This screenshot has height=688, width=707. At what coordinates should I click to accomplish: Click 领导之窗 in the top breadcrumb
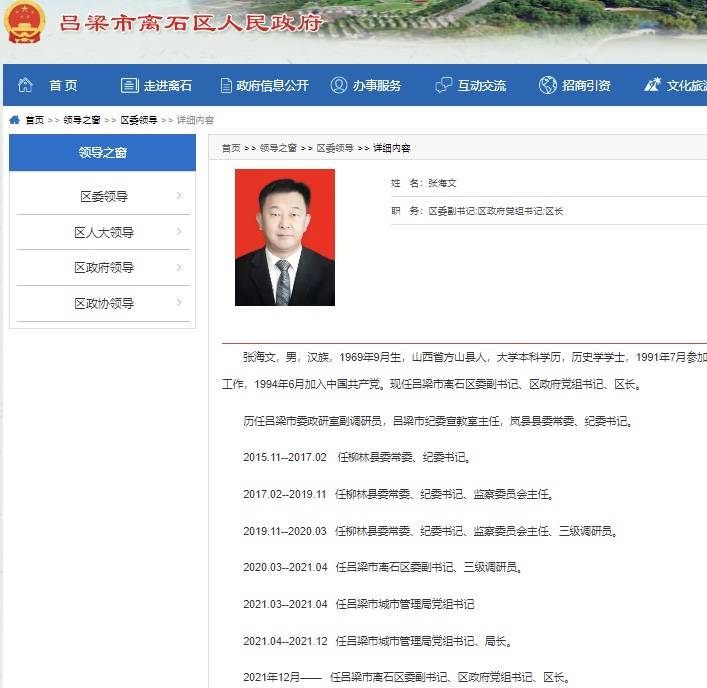[x=82, y=120]
